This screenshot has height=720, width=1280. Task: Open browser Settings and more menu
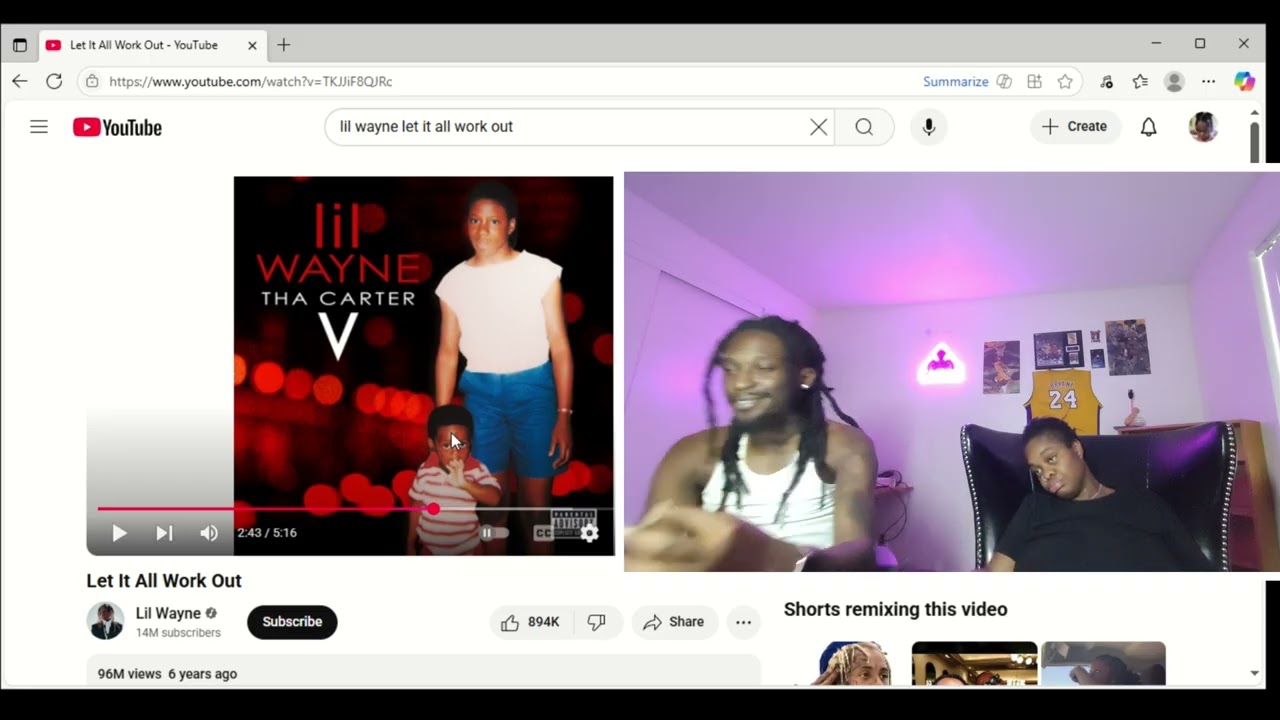coord(1209,82)
